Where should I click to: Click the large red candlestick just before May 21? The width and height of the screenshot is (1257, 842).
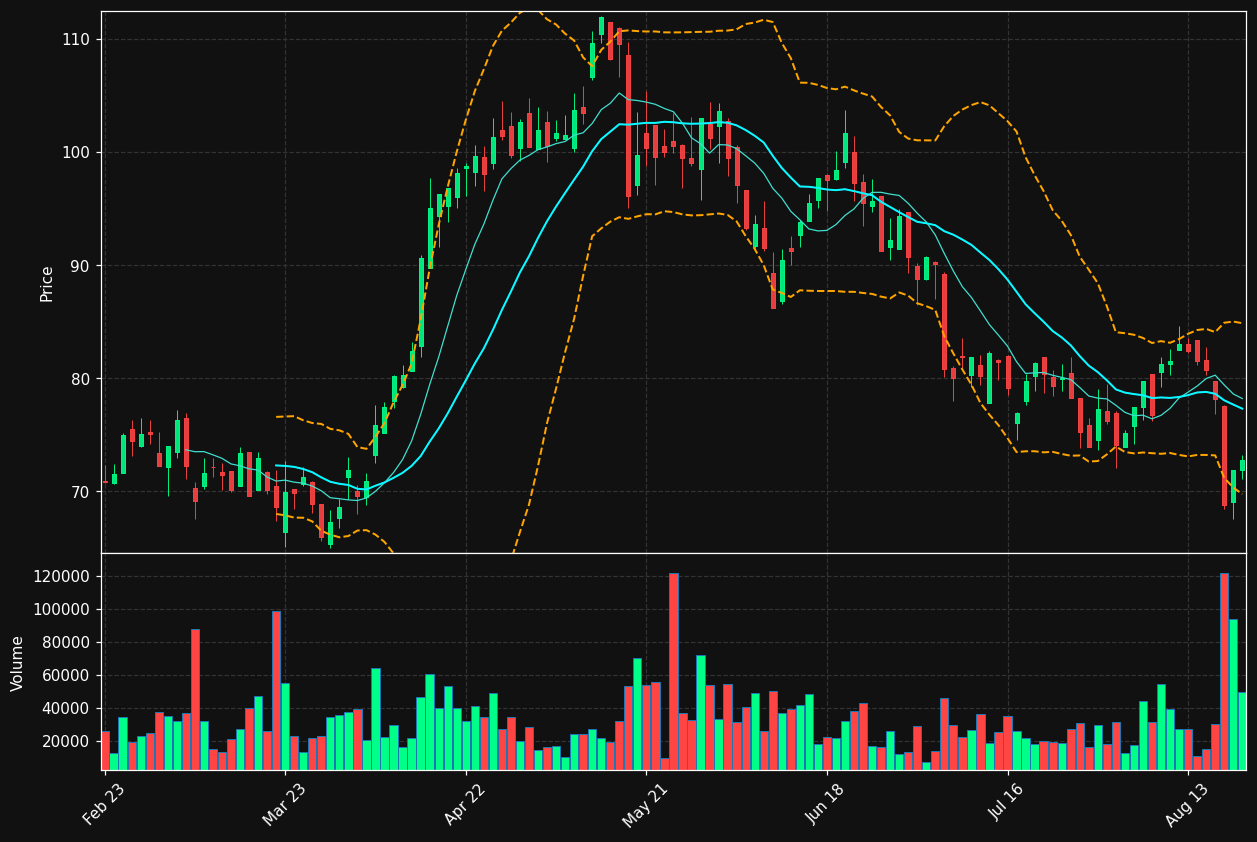click(x=629, y=126)
